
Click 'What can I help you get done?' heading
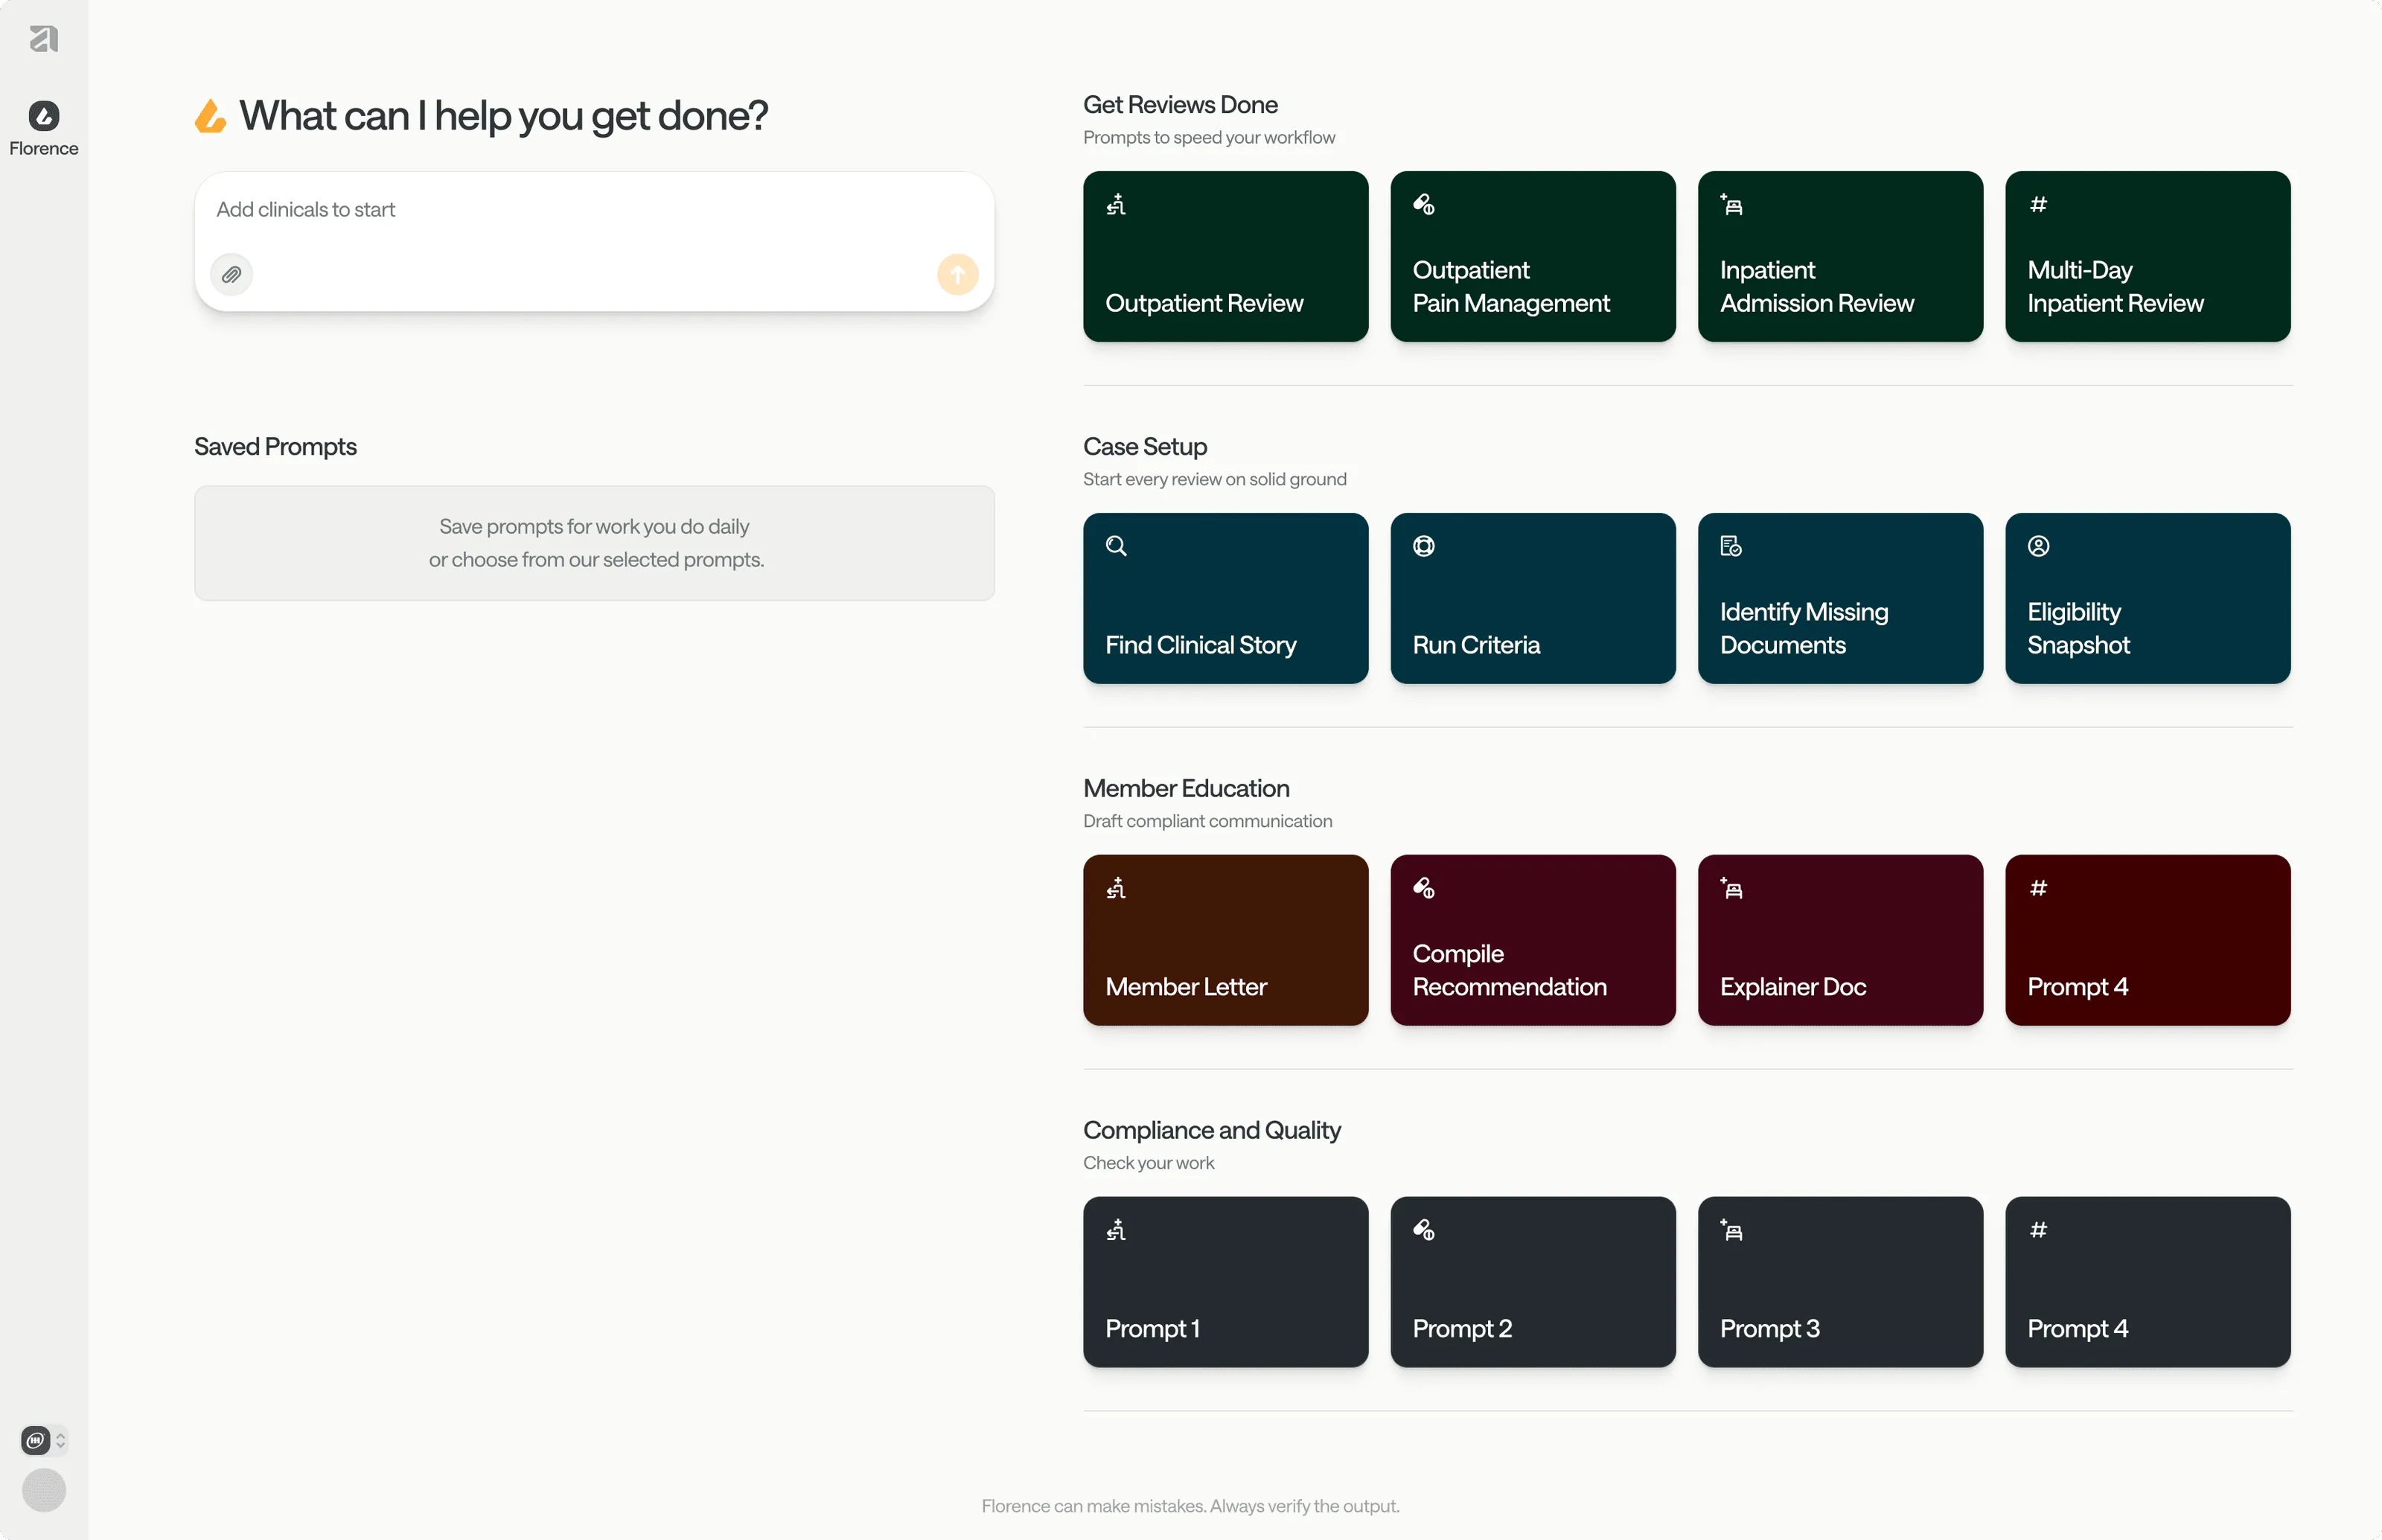point(504,117)
